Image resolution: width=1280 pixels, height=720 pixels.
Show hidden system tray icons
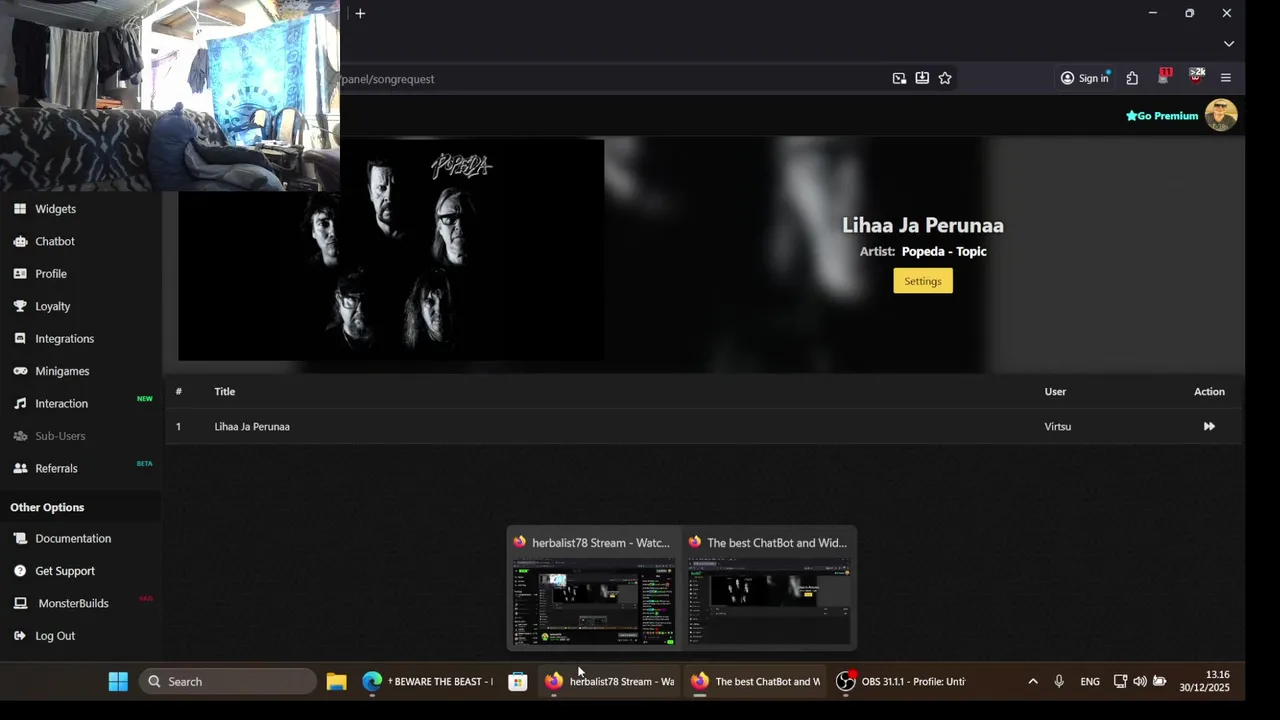1033,682
